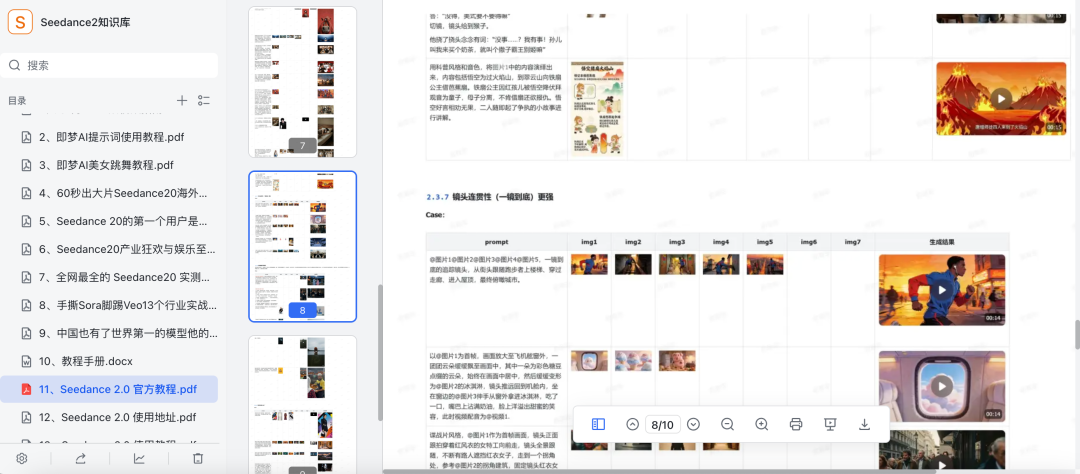Click PDF icon of 即梦AI美女跳舞教程
The height and width of the screenshot is (474, 1080).
[x=27, y=165]
